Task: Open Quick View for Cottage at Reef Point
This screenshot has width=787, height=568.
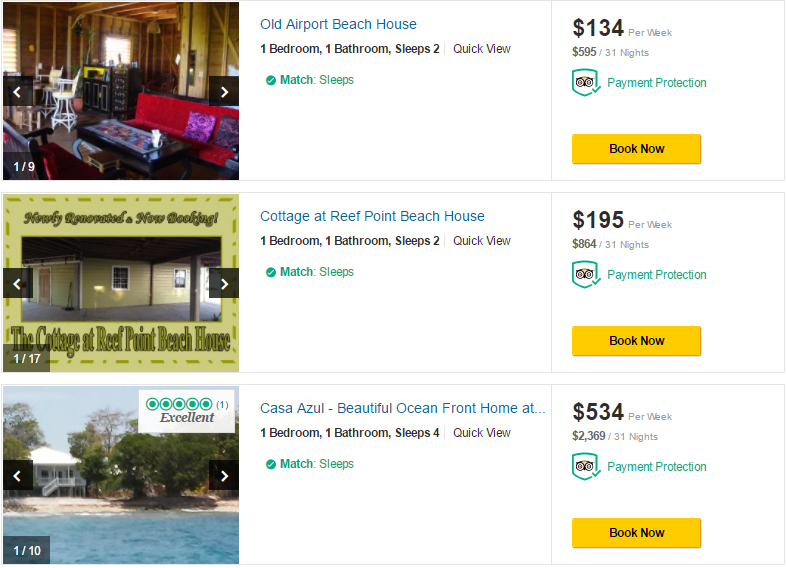Action: [x=482, y=241]
